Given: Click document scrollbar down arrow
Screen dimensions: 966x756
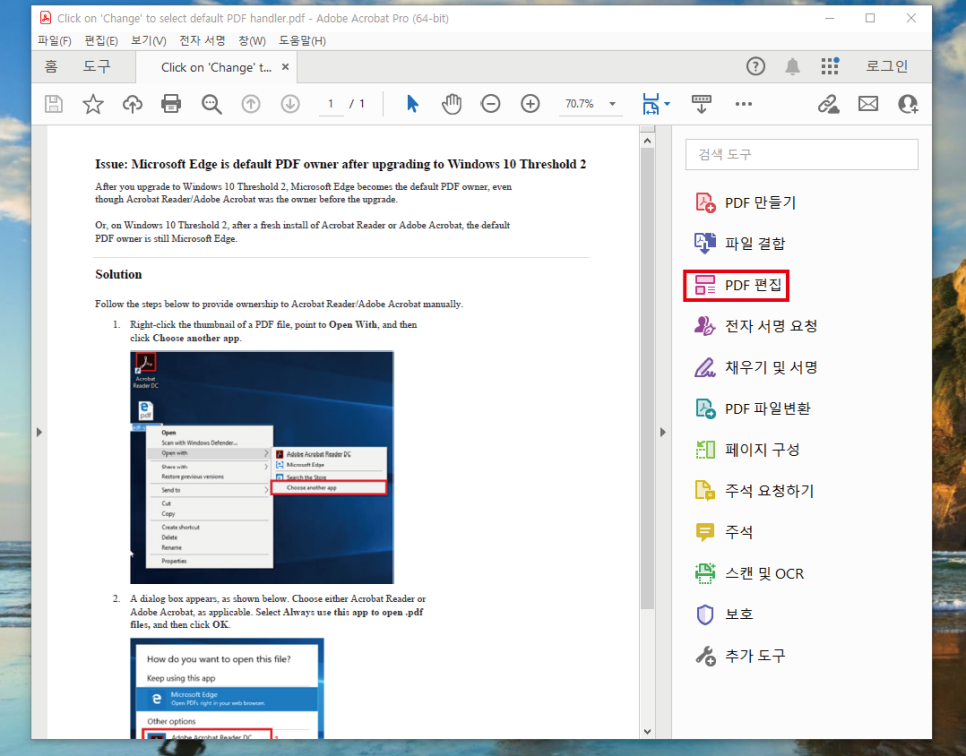Looking at the screenshot, I should [647, 731].
